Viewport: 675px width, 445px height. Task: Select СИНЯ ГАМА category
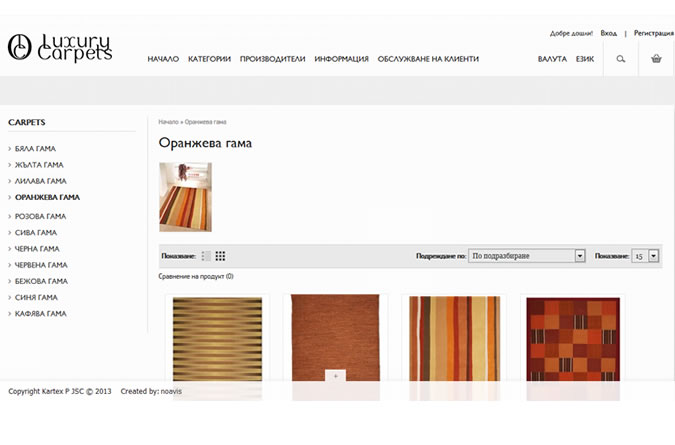[36, 298]
